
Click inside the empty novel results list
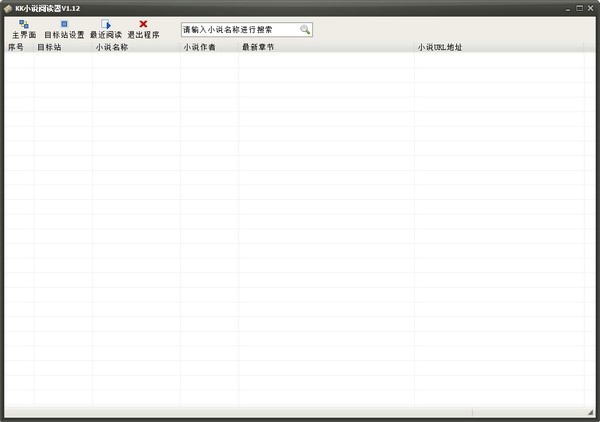tap(300, 230)
